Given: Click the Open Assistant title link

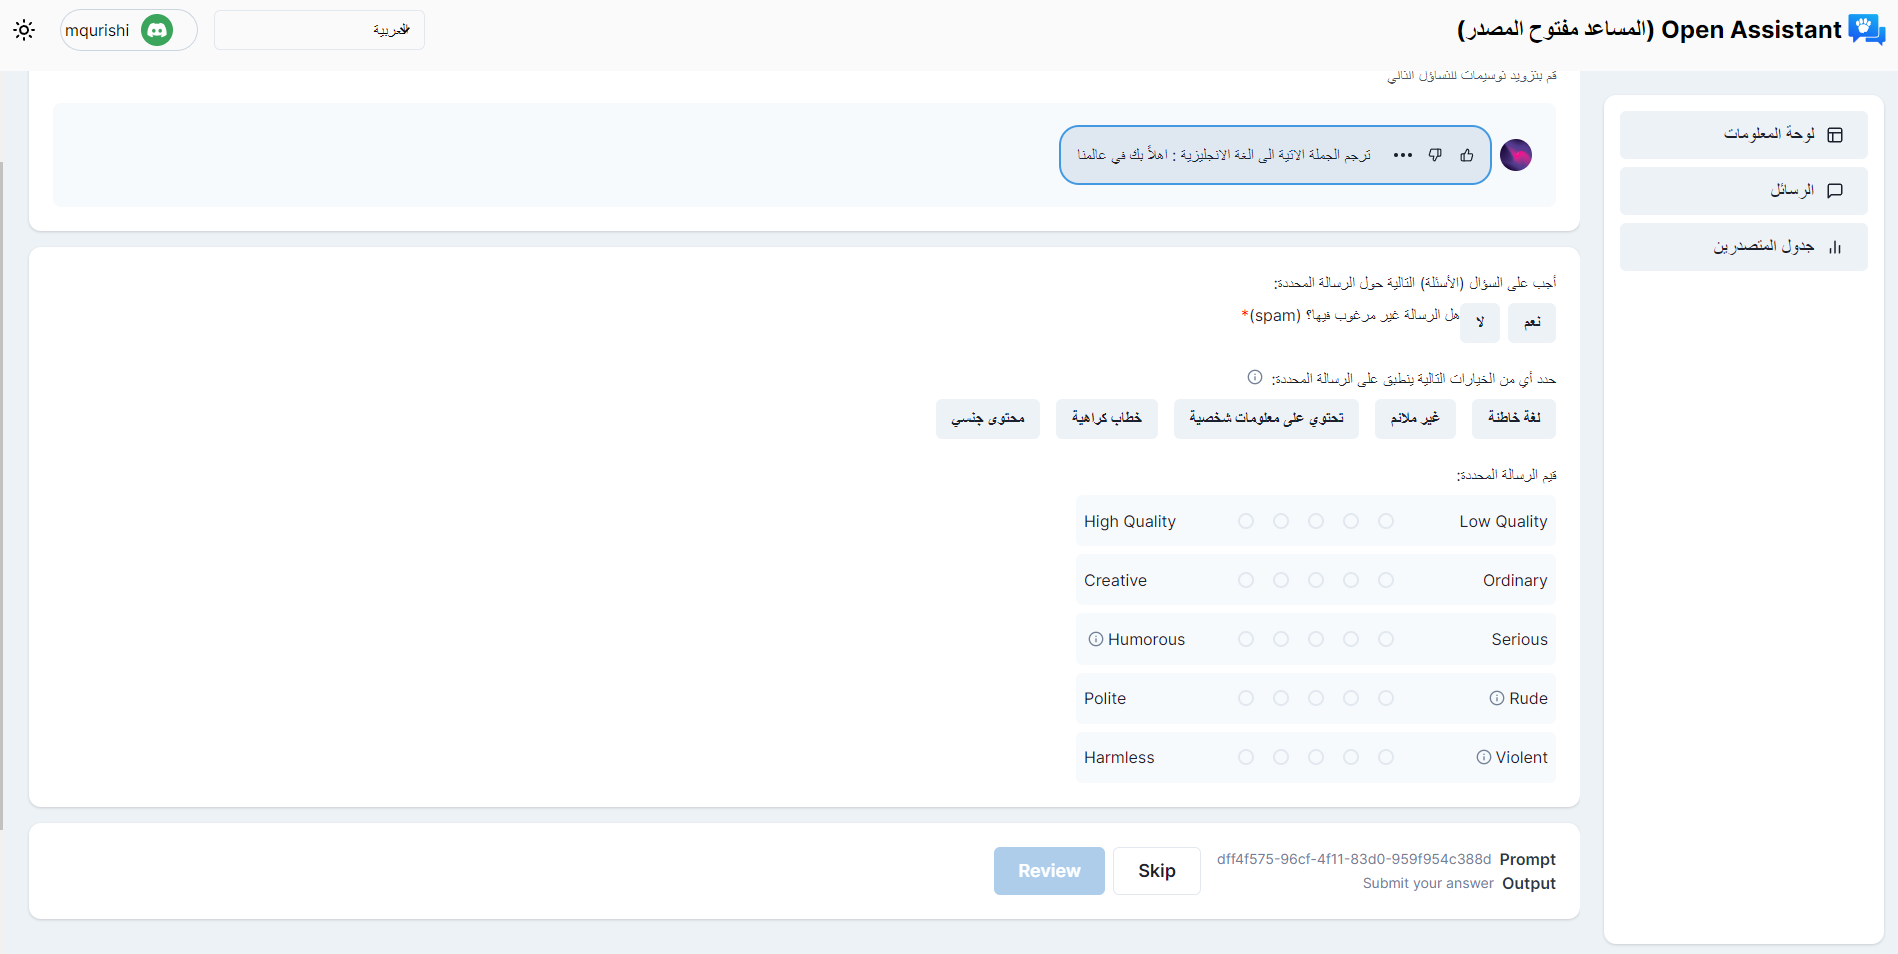Looking at the screenshot, I should pyautogui.click(x=1649, y=30).
